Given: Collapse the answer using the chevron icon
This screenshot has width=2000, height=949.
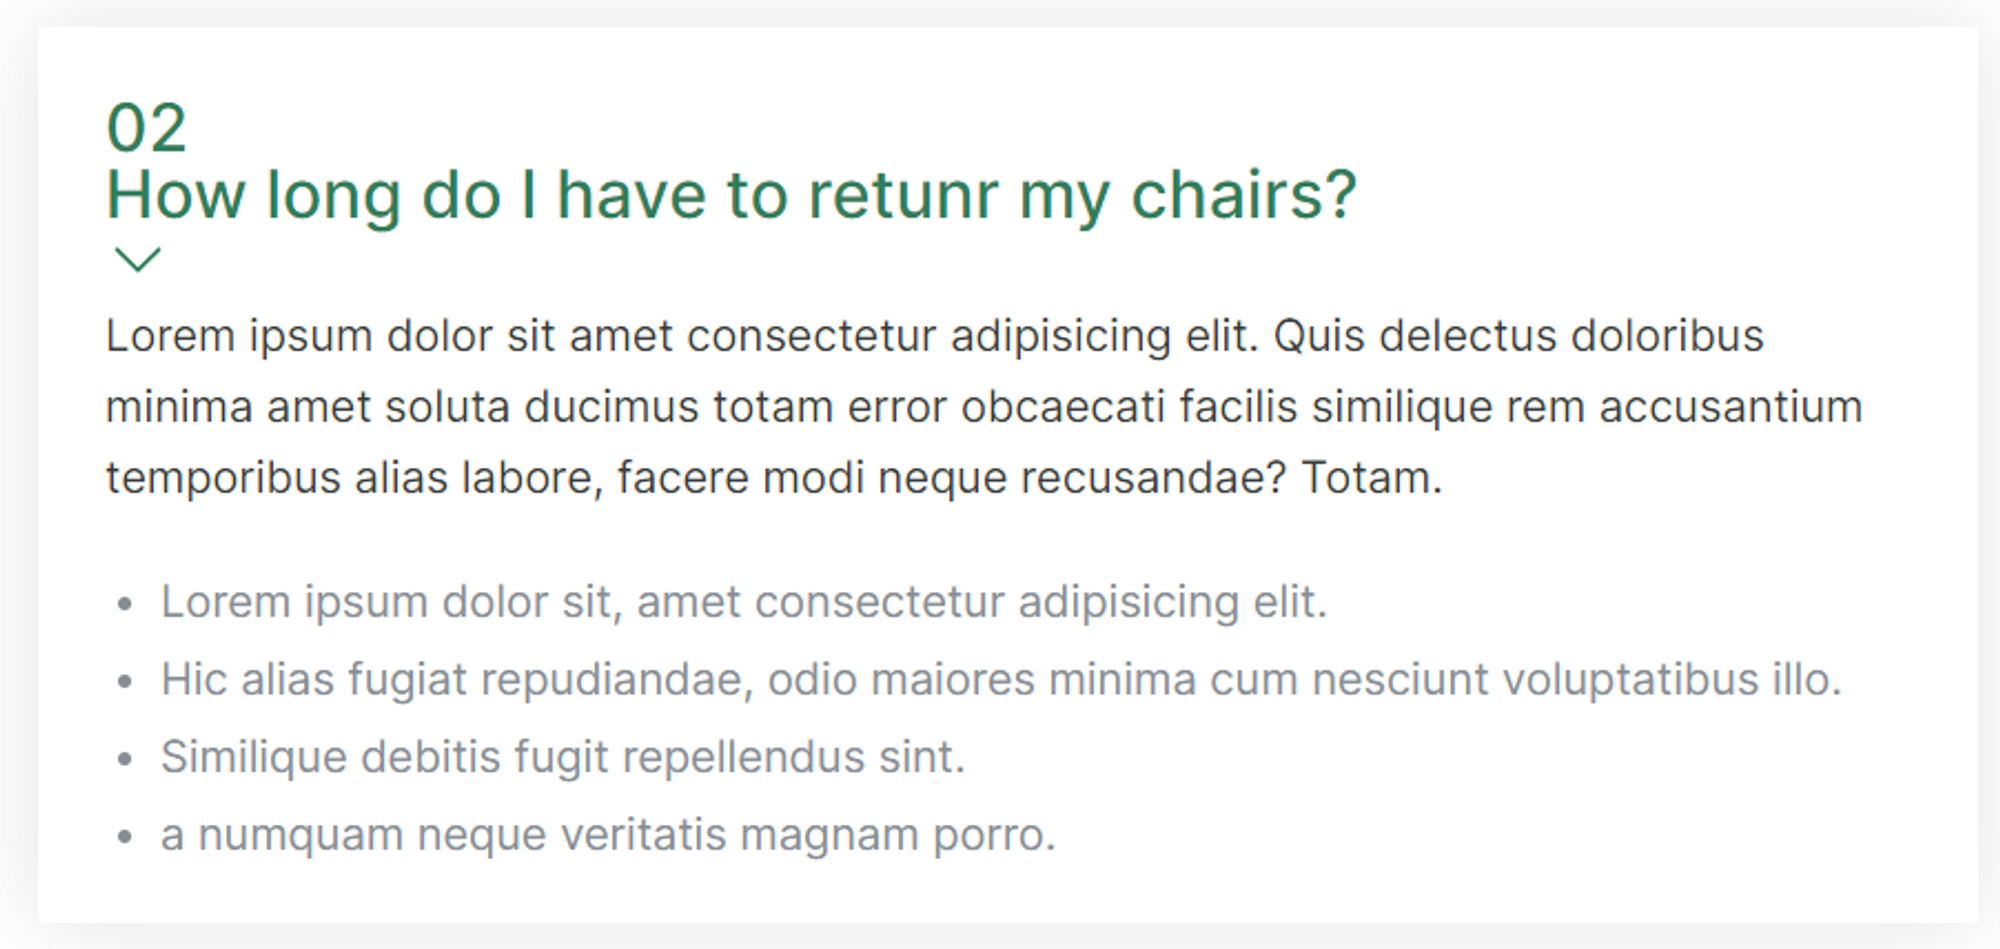Looking at the screenshot, I should 138,259.
